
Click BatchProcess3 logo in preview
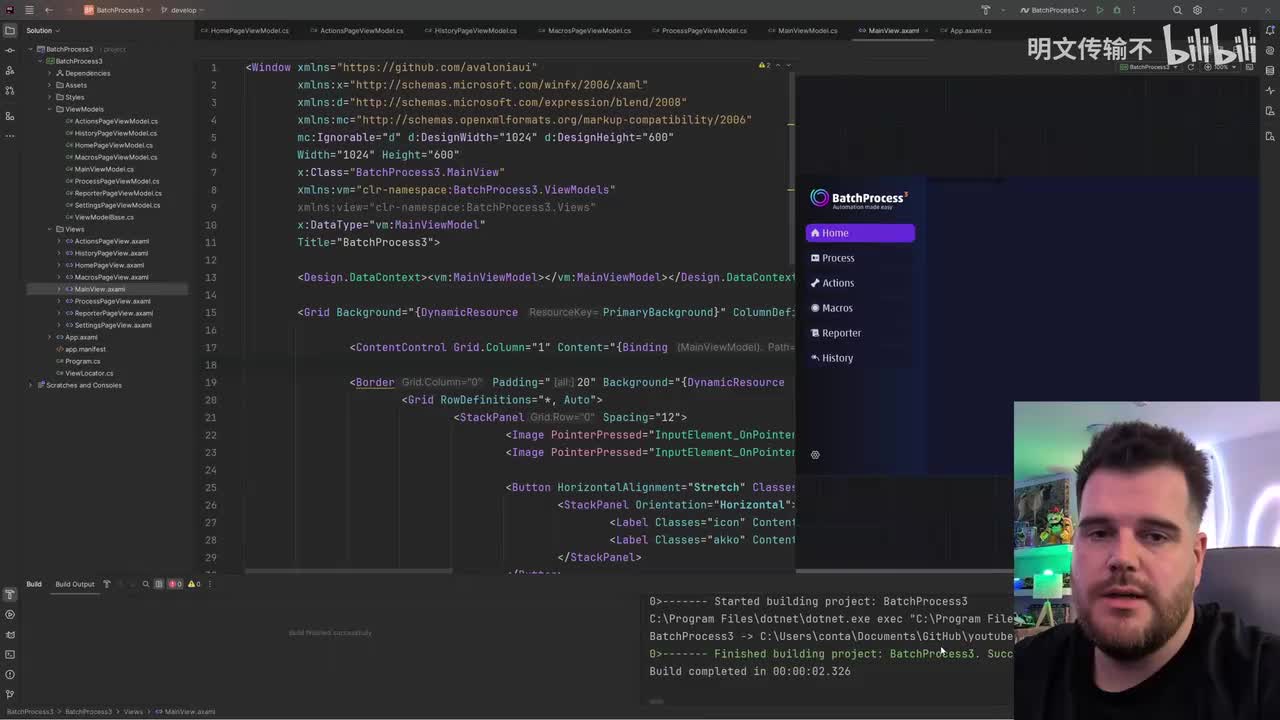pyautogui.click(x=859, y=198)
